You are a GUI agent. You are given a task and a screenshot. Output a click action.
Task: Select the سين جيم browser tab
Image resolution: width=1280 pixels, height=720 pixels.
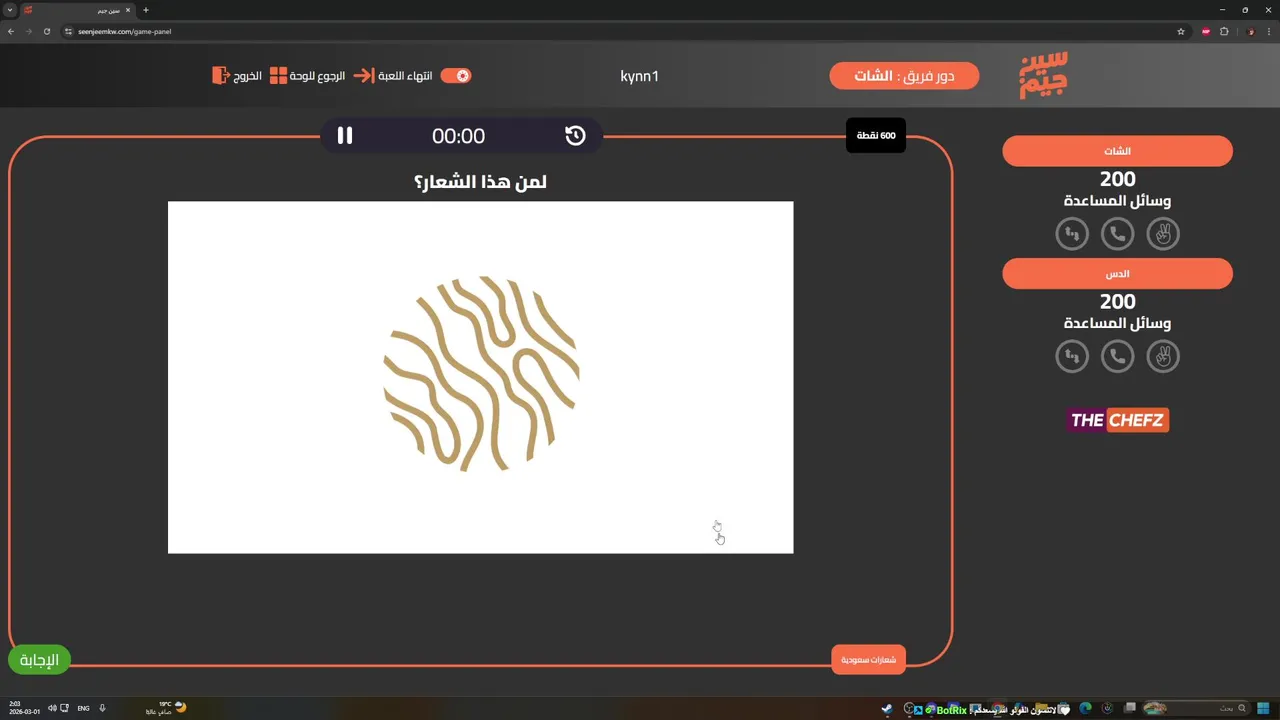click(x=78, y=10)
